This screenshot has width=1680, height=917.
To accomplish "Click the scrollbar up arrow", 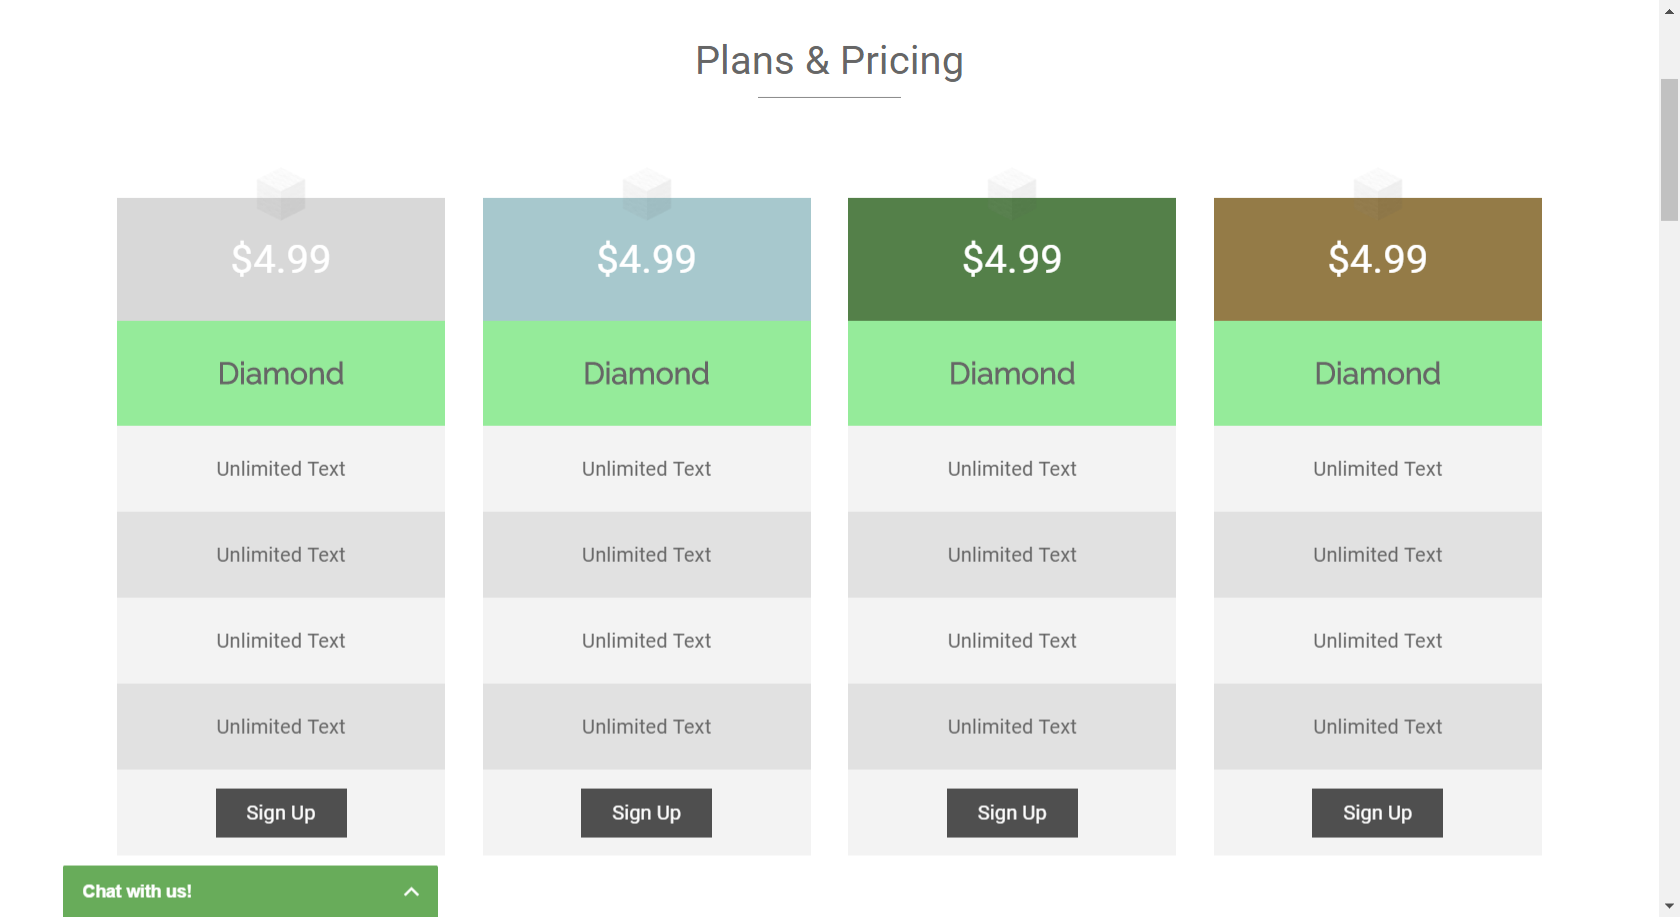I will (x=1669, y=9).
